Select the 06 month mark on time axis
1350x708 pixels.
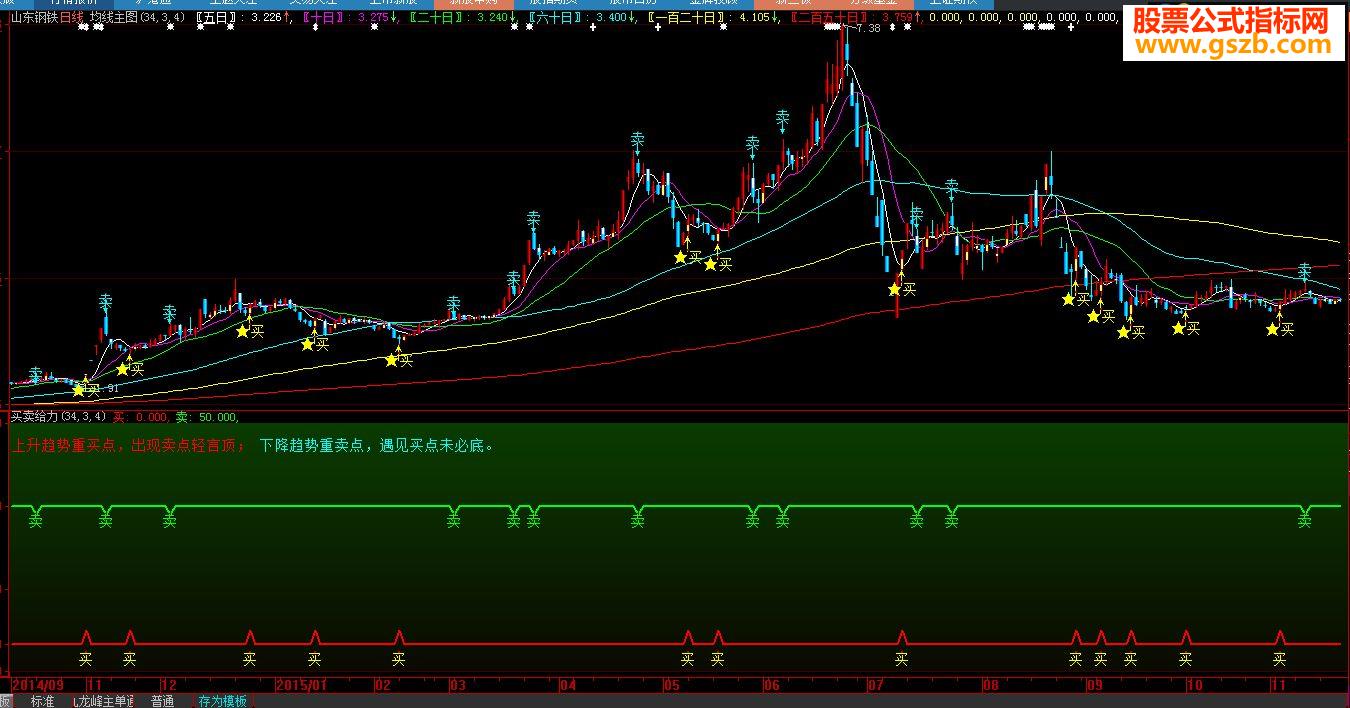(x=771, y=686)
